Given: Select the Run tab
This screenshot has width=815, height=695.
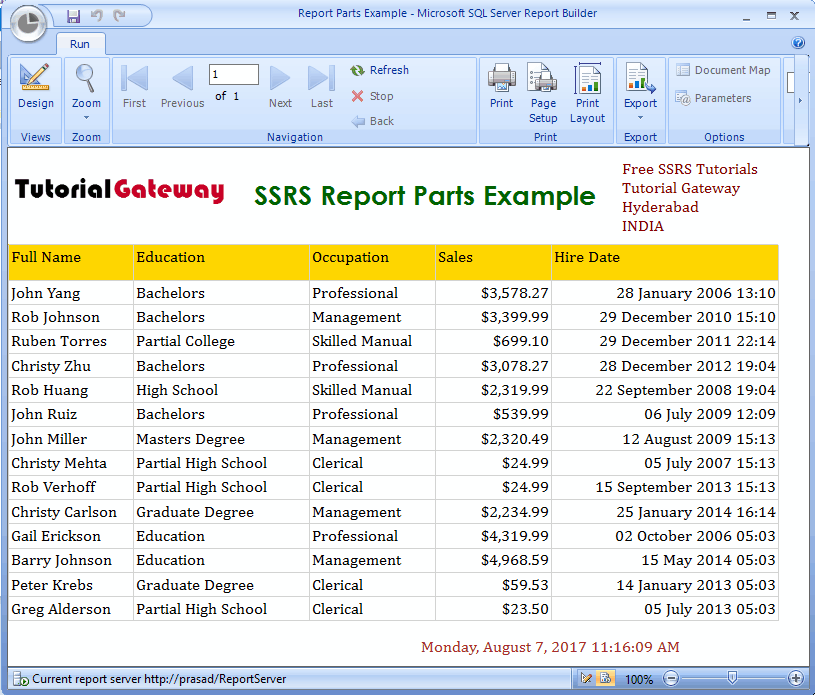Looking at the screenshot, I should [x=79, y=44].
